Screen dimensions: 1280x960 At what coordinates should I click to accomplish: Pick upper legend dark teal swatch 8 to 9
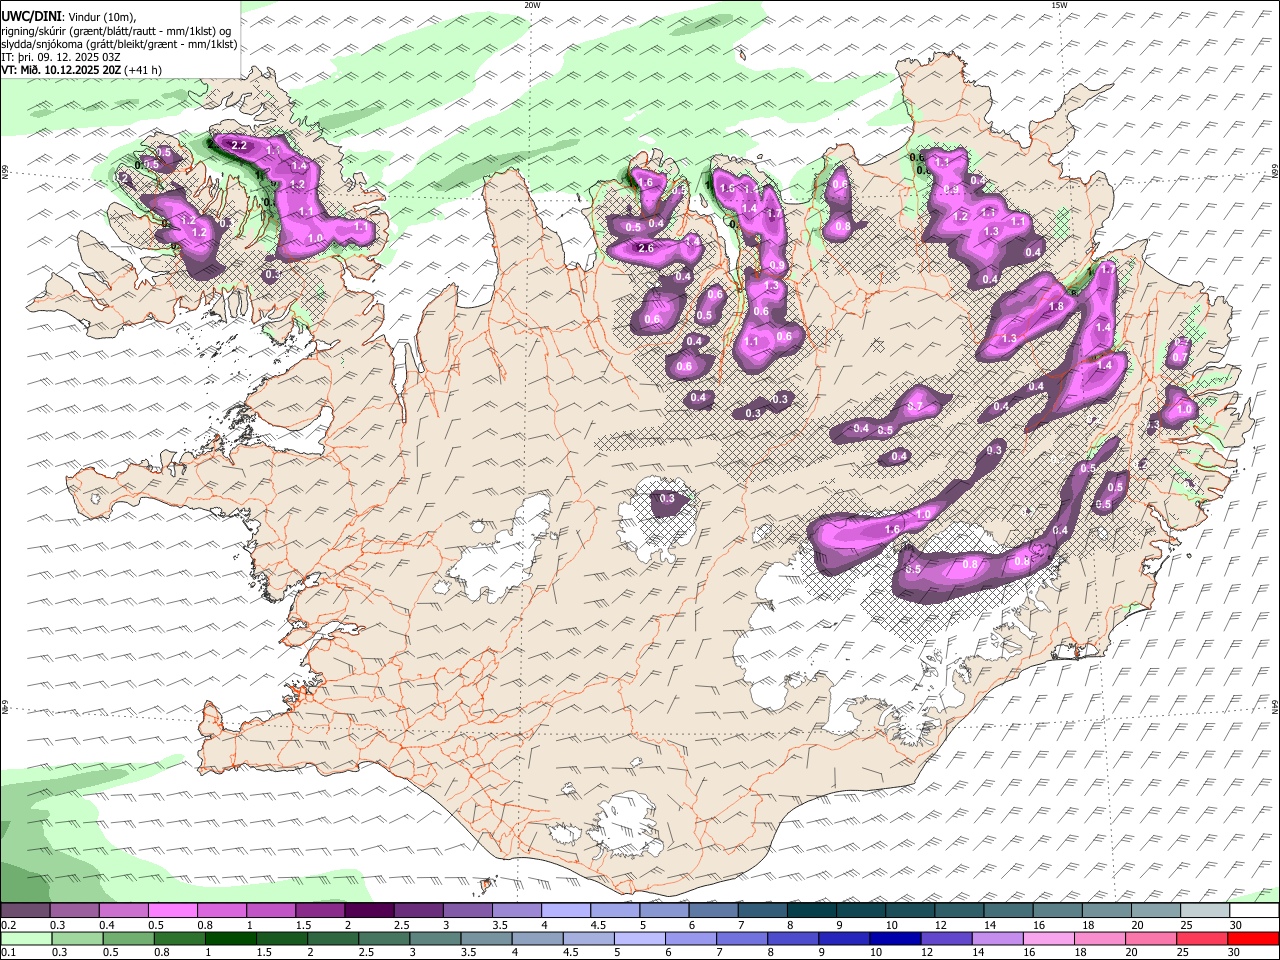[x=812, y=911]
